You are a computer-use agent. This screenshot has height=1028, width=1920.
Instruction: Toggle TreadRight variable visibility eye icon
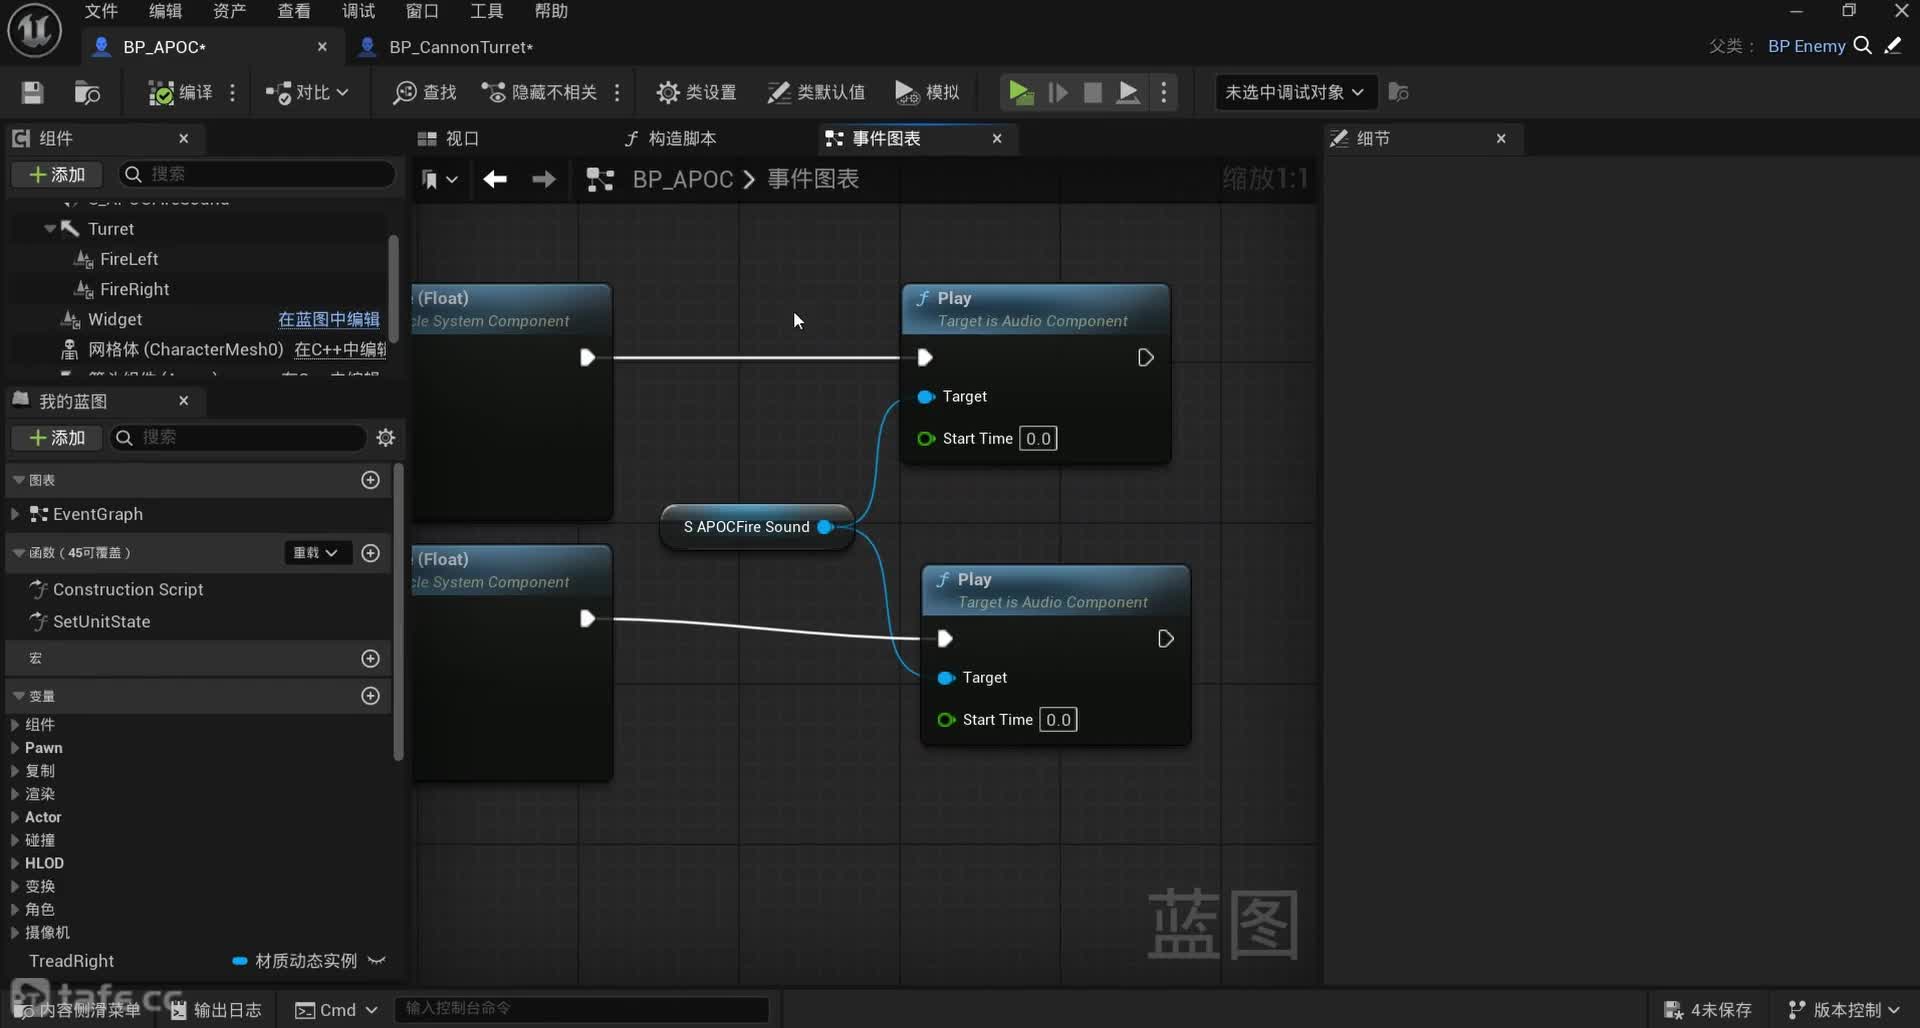(377, 961)
